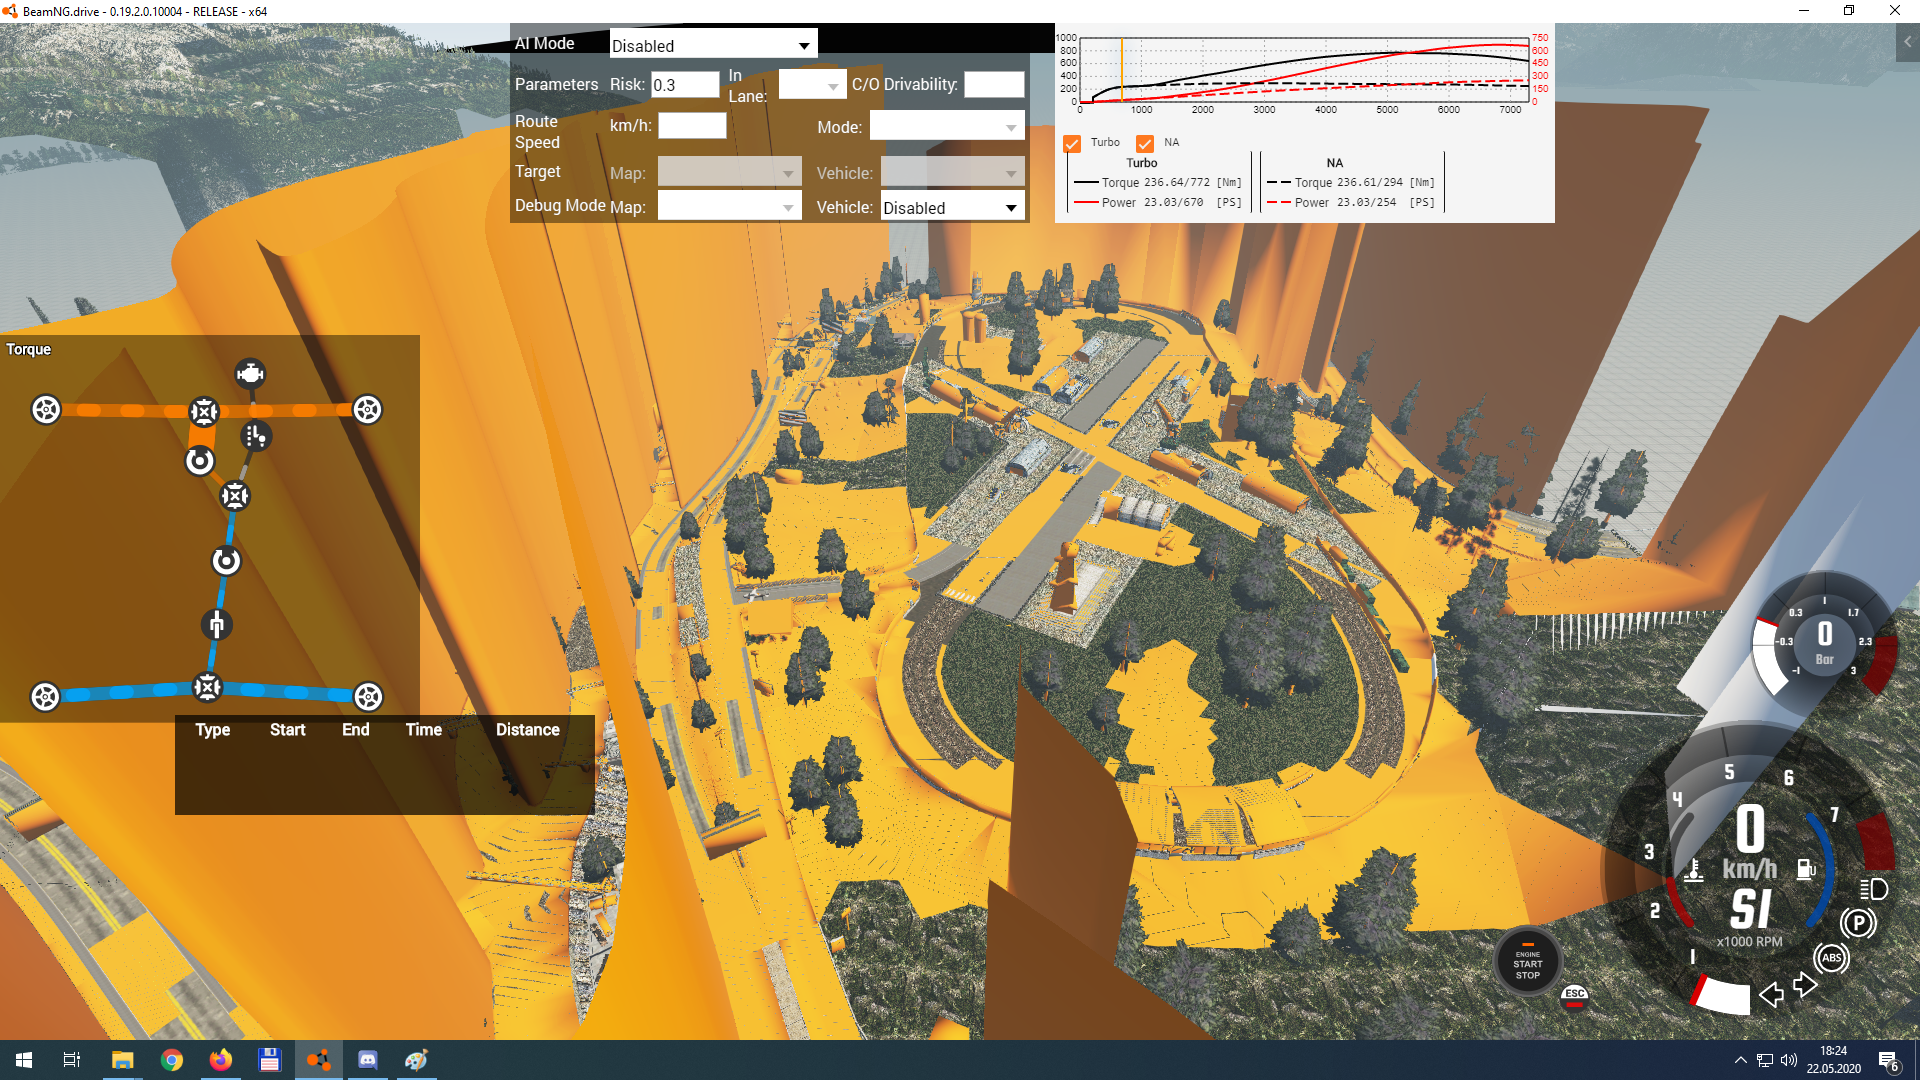Click the boost gauge showing 0 Bar
The height and width of the screenshot is (1080, 1920).
point(1825,641)
